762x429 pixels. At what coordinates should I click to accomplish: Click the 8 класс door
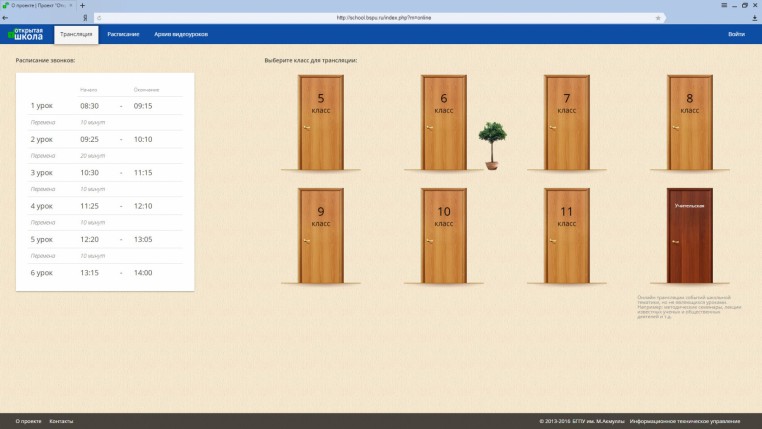point(689,122)
